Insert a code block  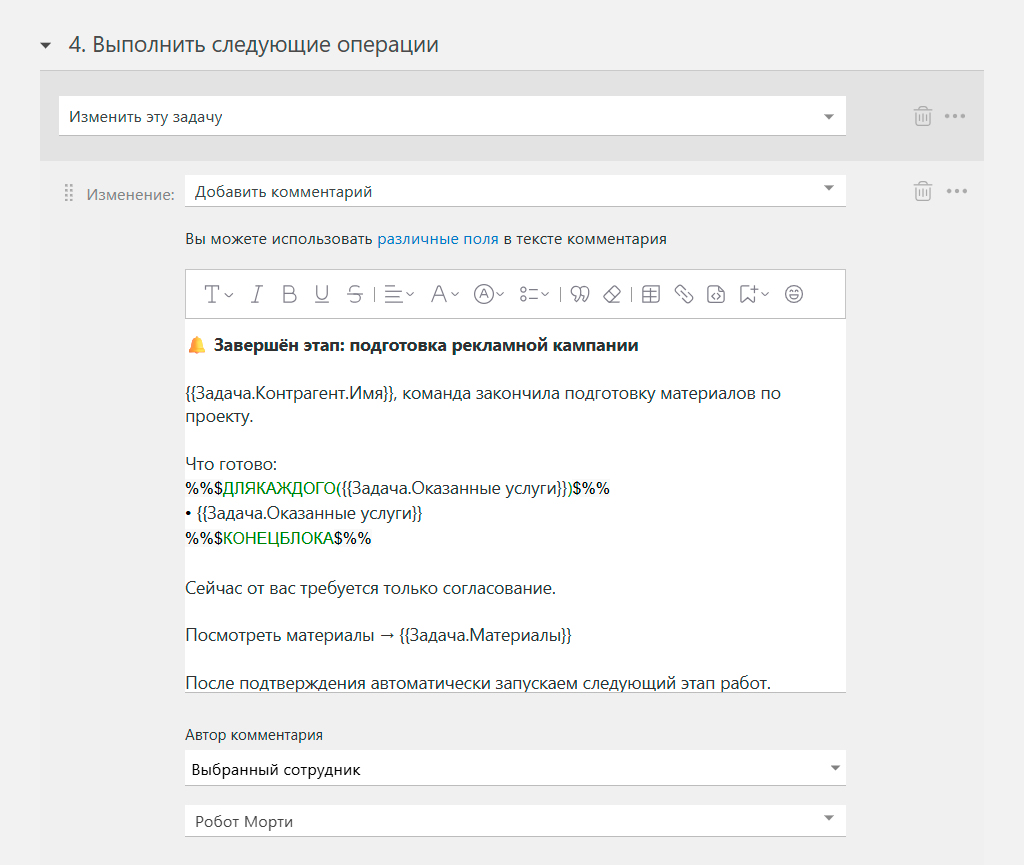(x=716, y=294)
